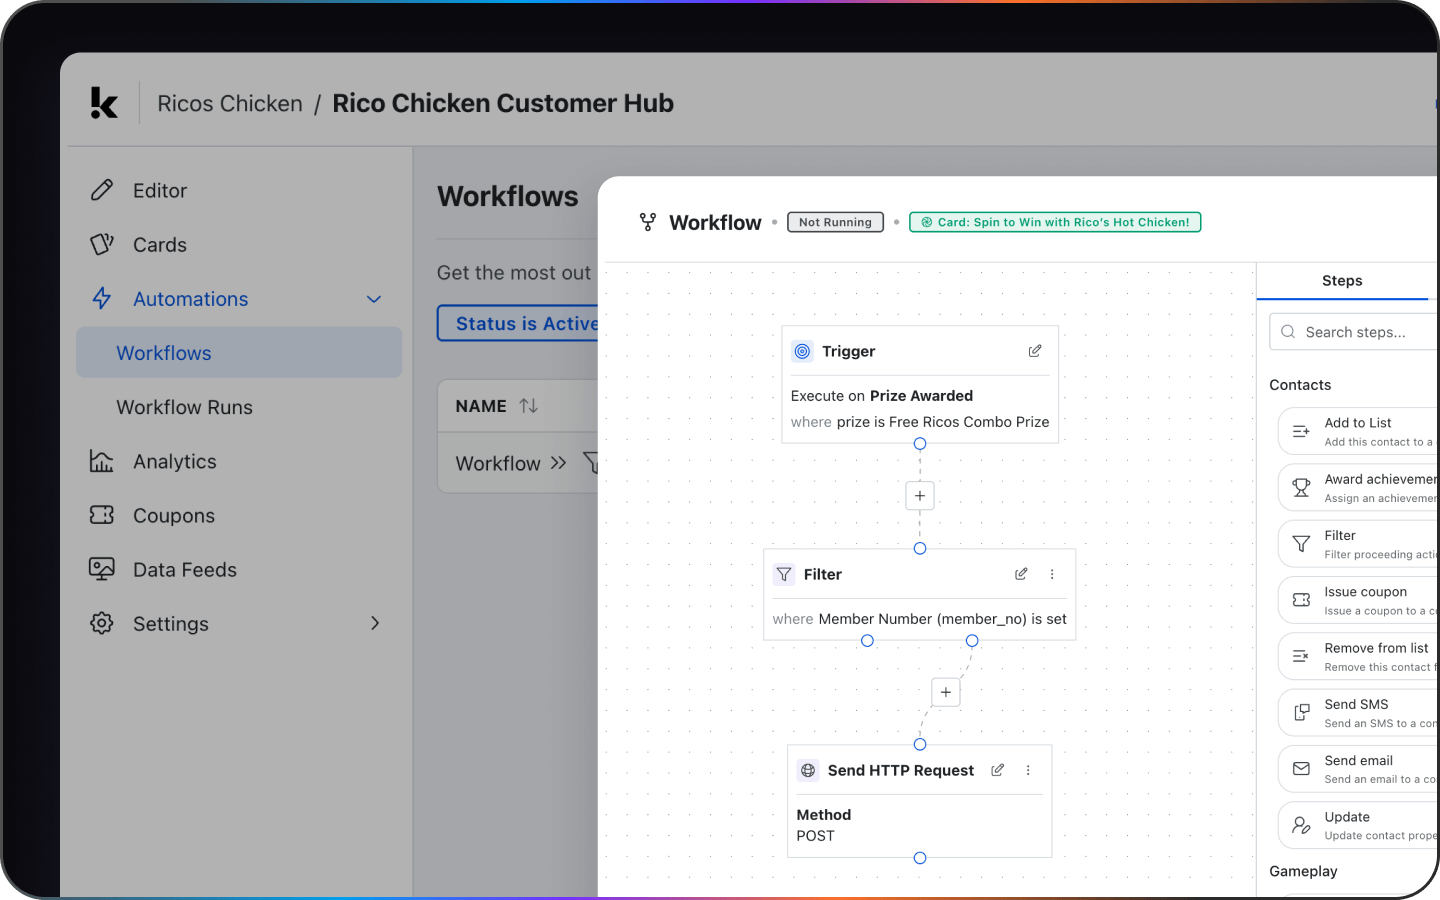This screenshot has height=900, width=1440.
Task: Sort the table by NAME column arrows
Action: [x=529, y=406]
